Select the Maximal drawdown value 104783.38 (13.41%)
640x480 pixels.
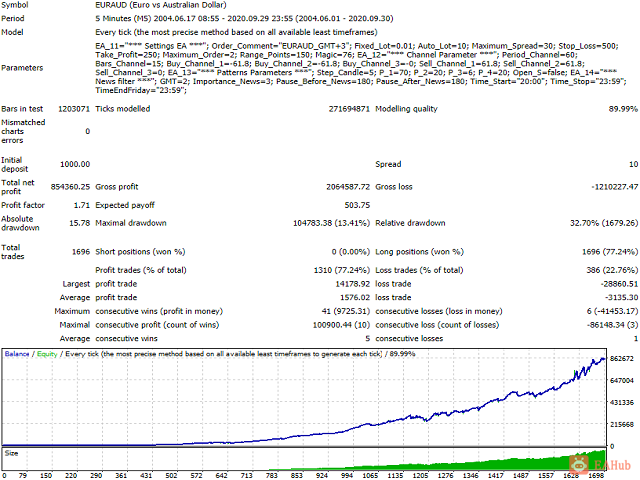tap(331, 223)
